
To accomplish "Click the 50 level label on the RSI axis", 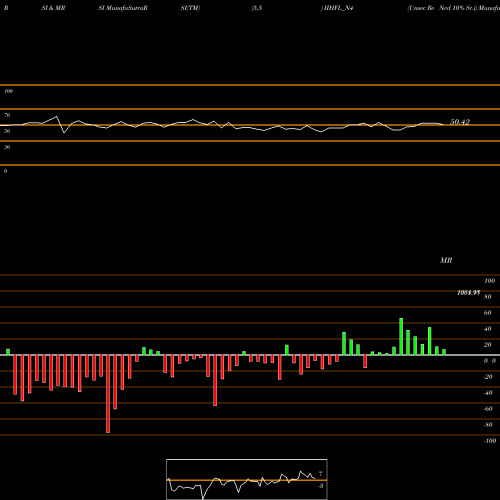I will click(x=7, y=131).
